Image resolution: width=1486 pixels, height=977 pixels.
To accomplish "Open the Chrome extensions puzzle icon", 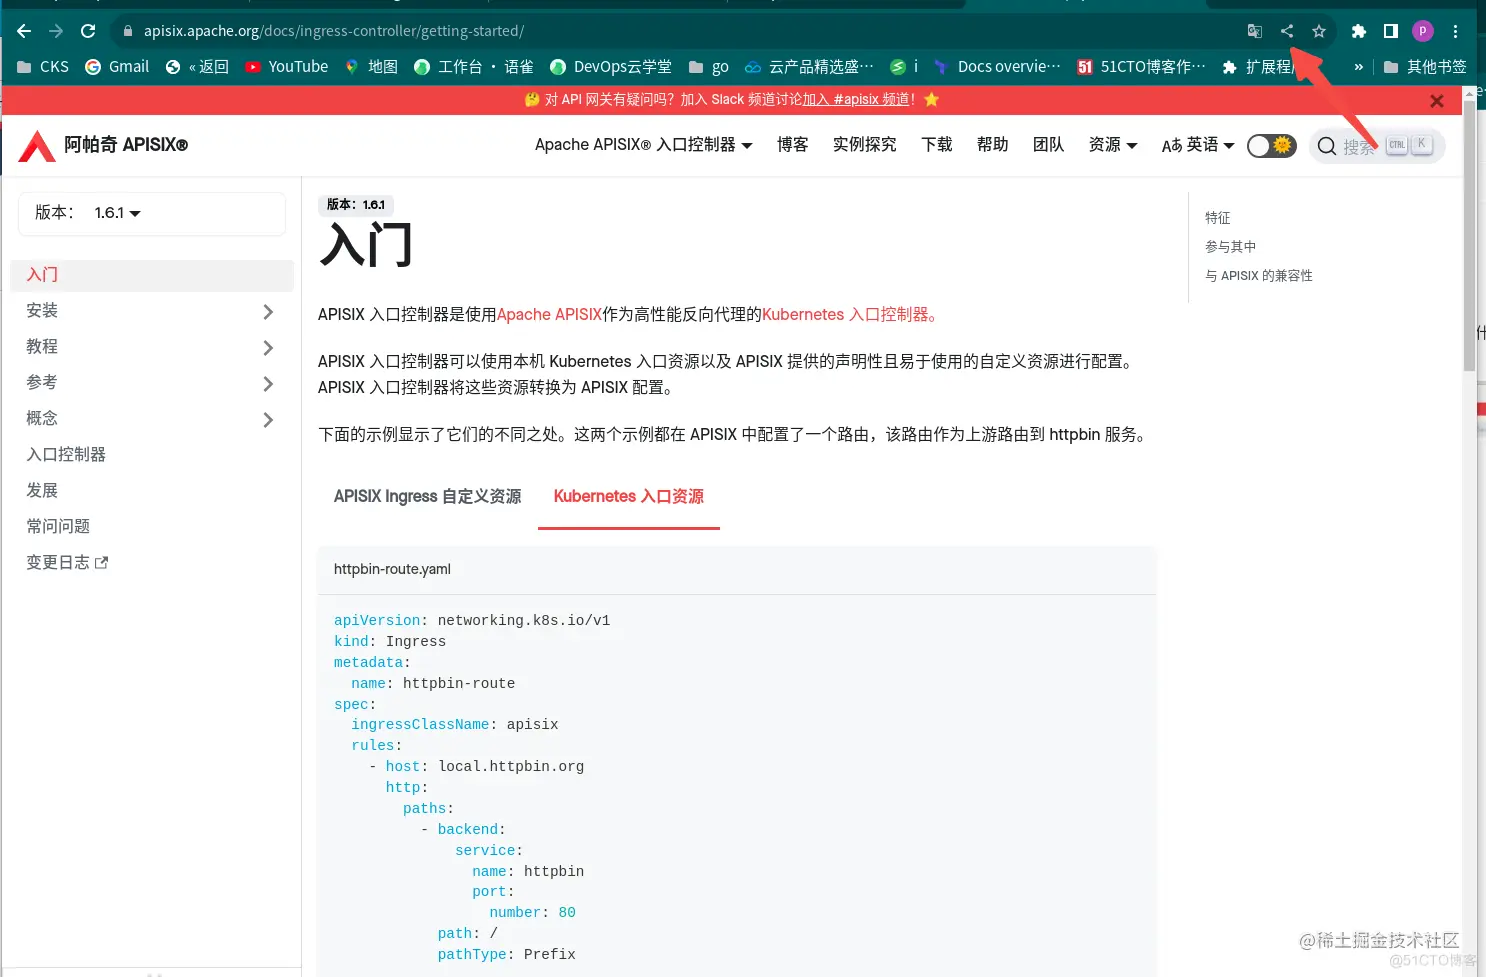I will pos(1358,31).
